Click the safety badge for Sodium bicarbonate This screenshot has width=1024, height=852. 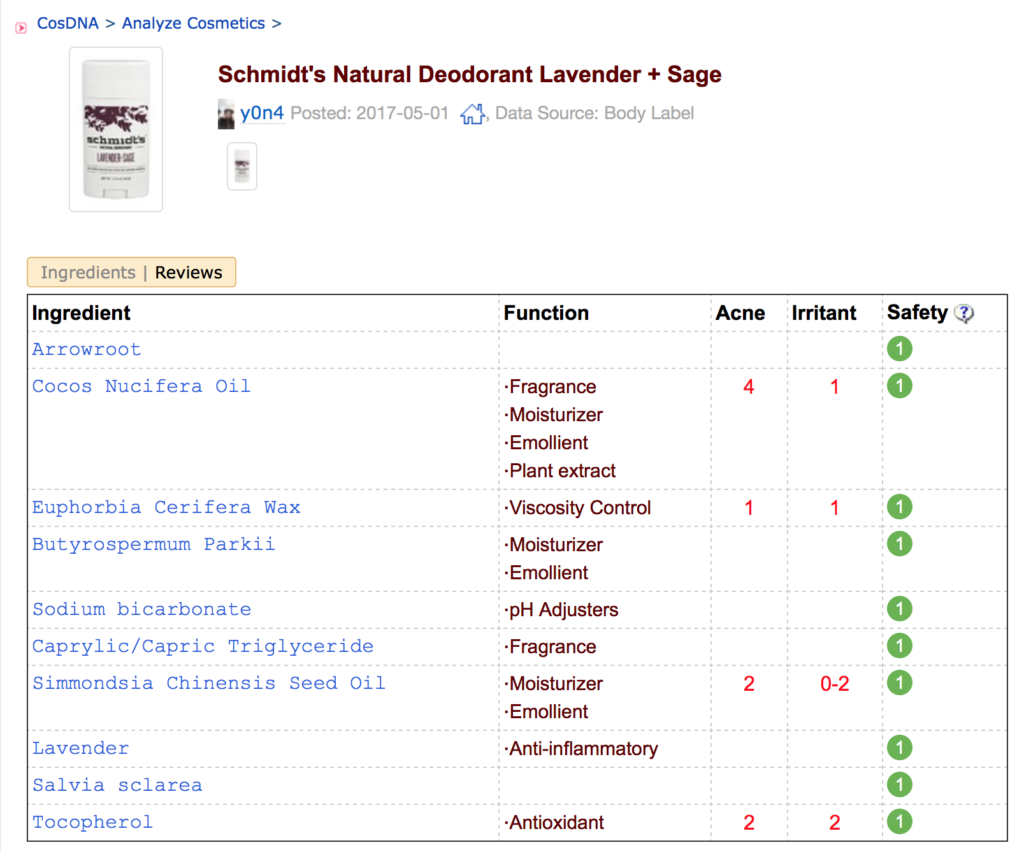(x=899, y=609)
